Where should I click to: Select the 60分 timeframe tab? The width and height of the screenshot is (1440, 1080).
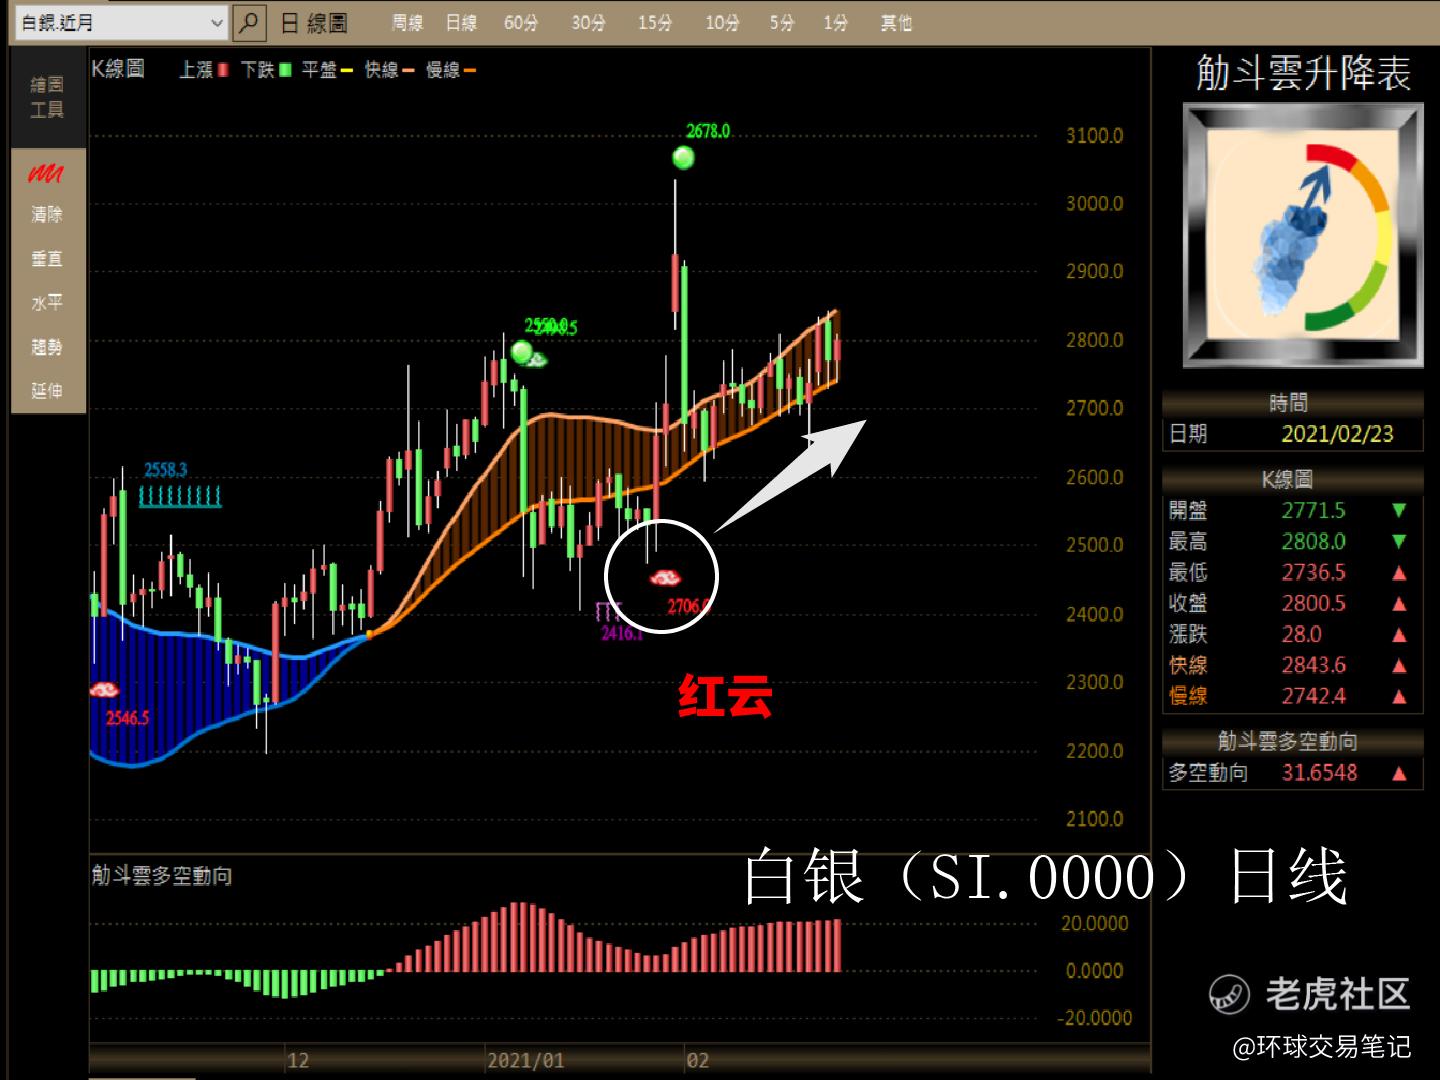tap(520, 23)
